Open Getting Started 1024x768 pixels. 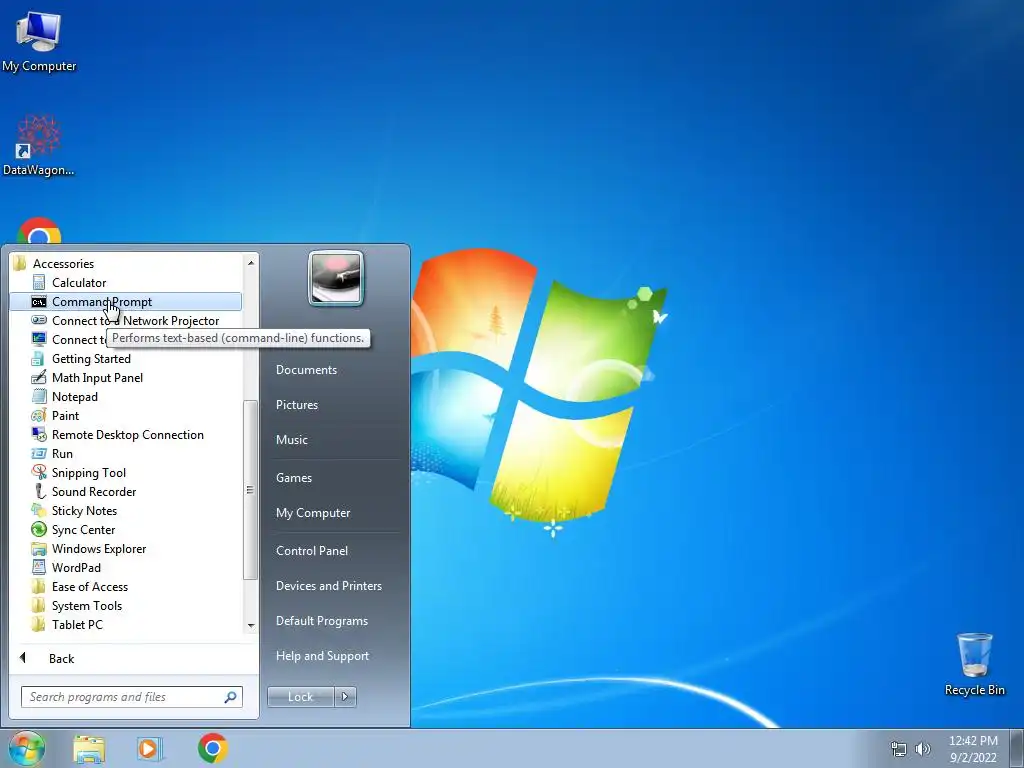click(125, 359)
